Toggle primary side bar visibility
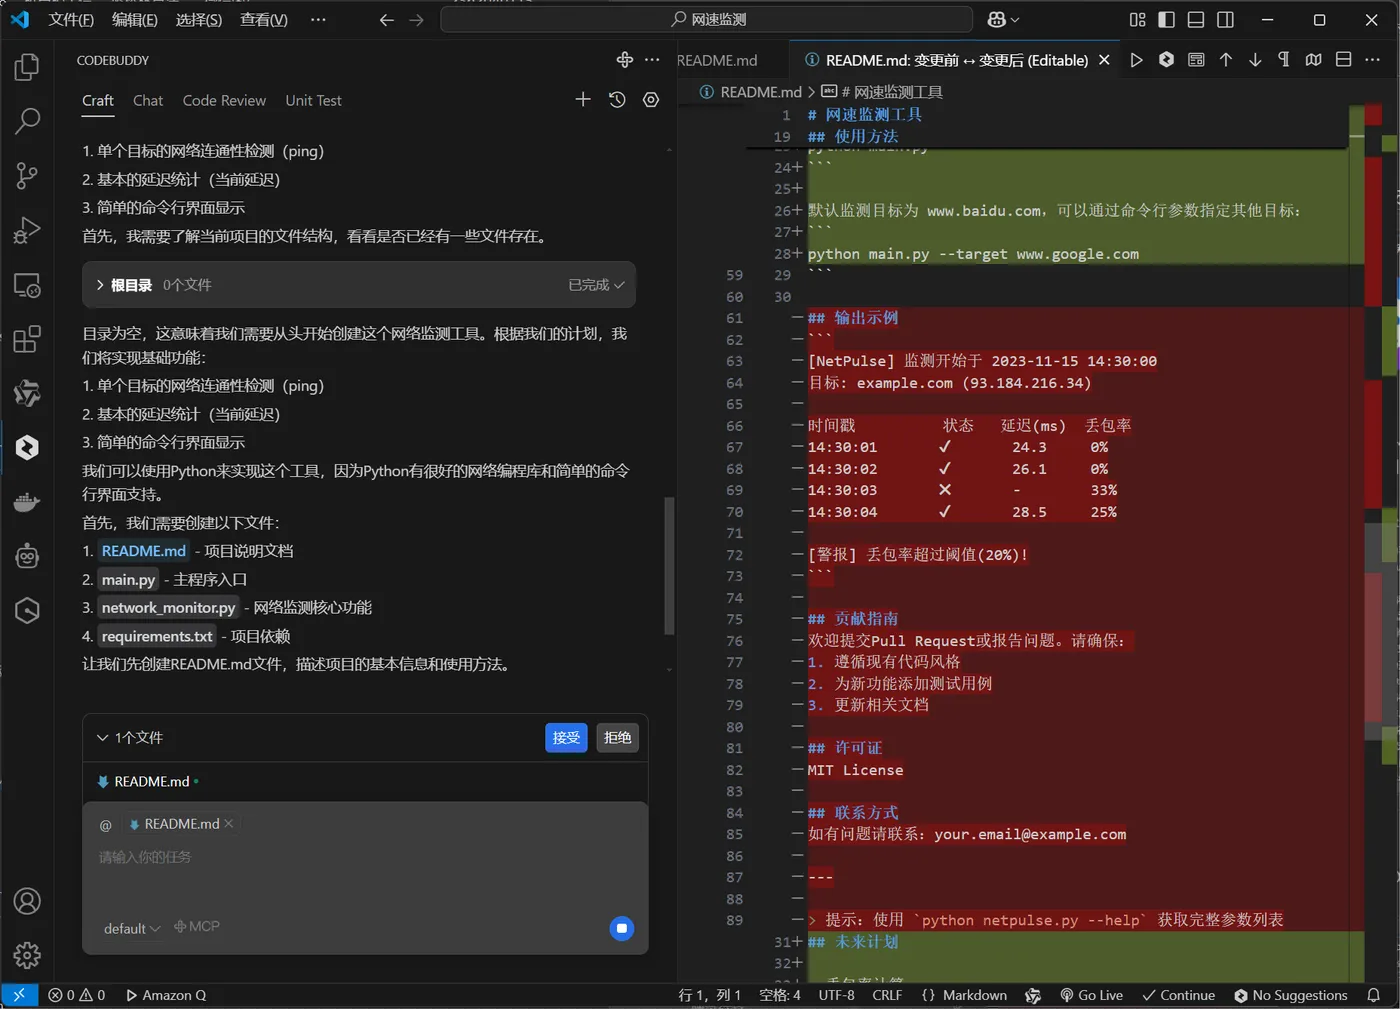The width and height of the screenshot is (1400, 1009). point(1166,19)
